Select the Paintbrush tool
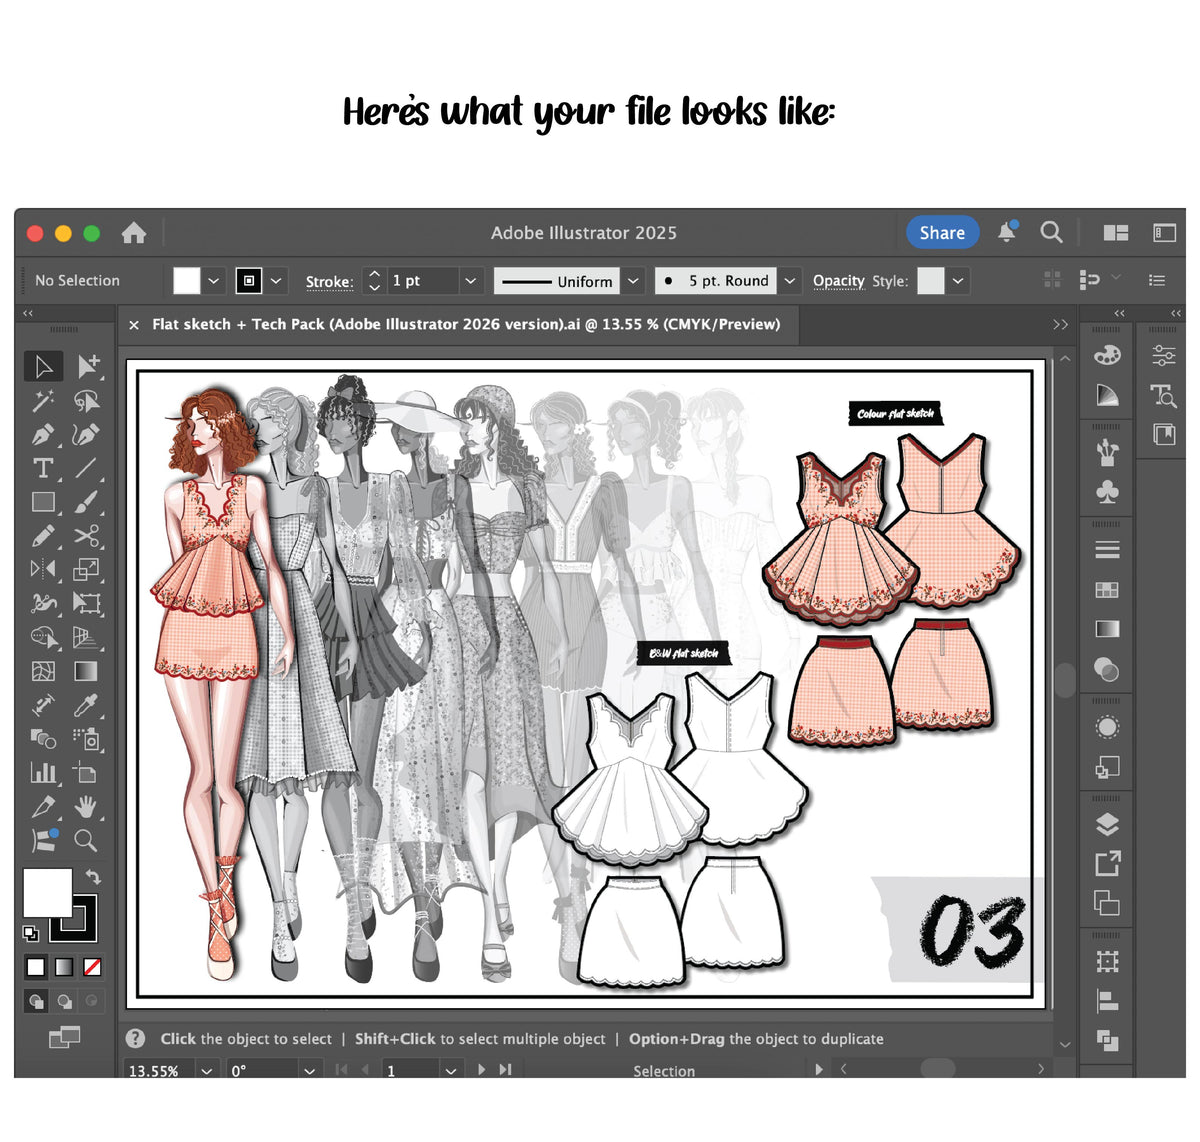The image size is (1200, 1142). click(87, 502)
